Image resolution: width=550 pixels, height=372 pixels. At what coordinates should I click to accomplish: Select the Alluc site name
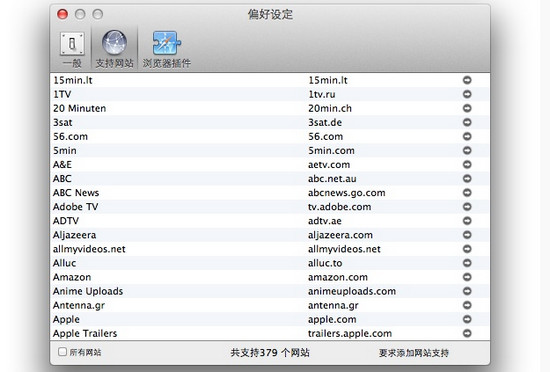click(64, 263)
